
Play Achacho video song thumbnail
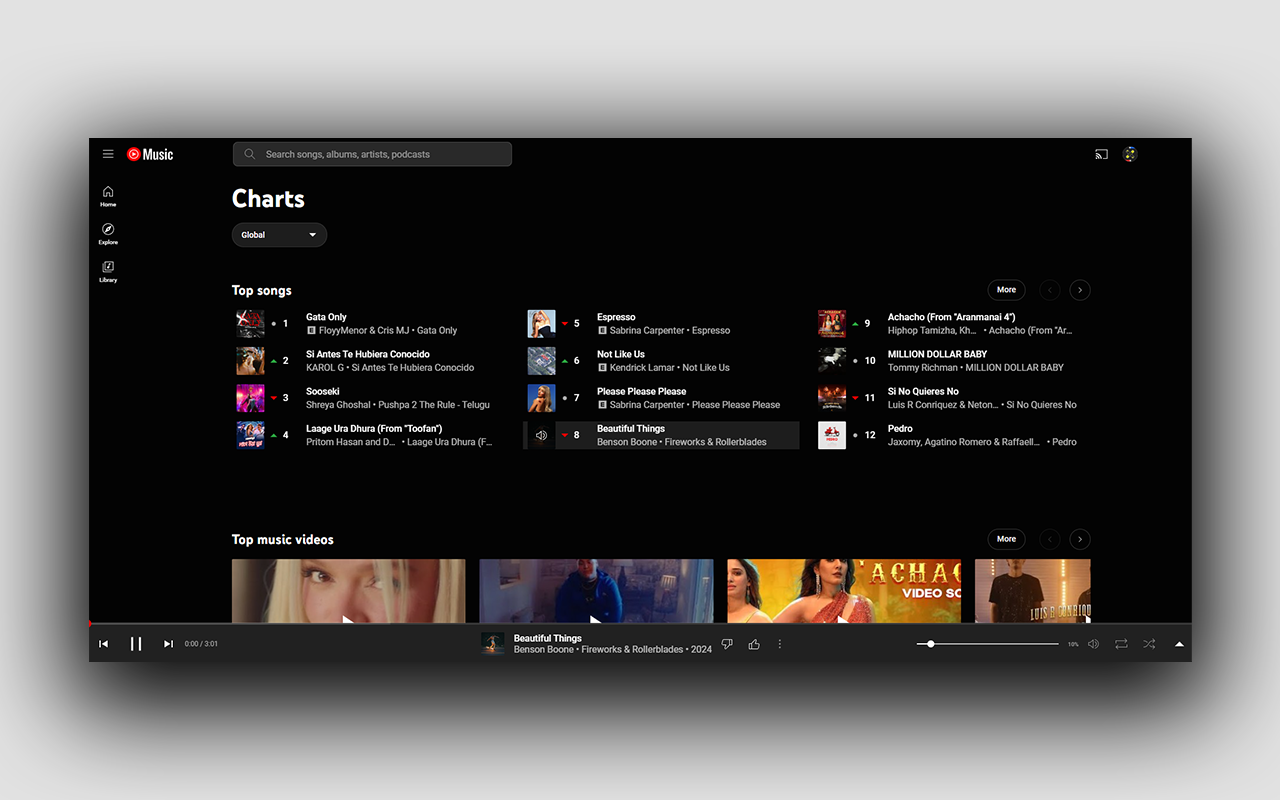(x=844, y=591)
